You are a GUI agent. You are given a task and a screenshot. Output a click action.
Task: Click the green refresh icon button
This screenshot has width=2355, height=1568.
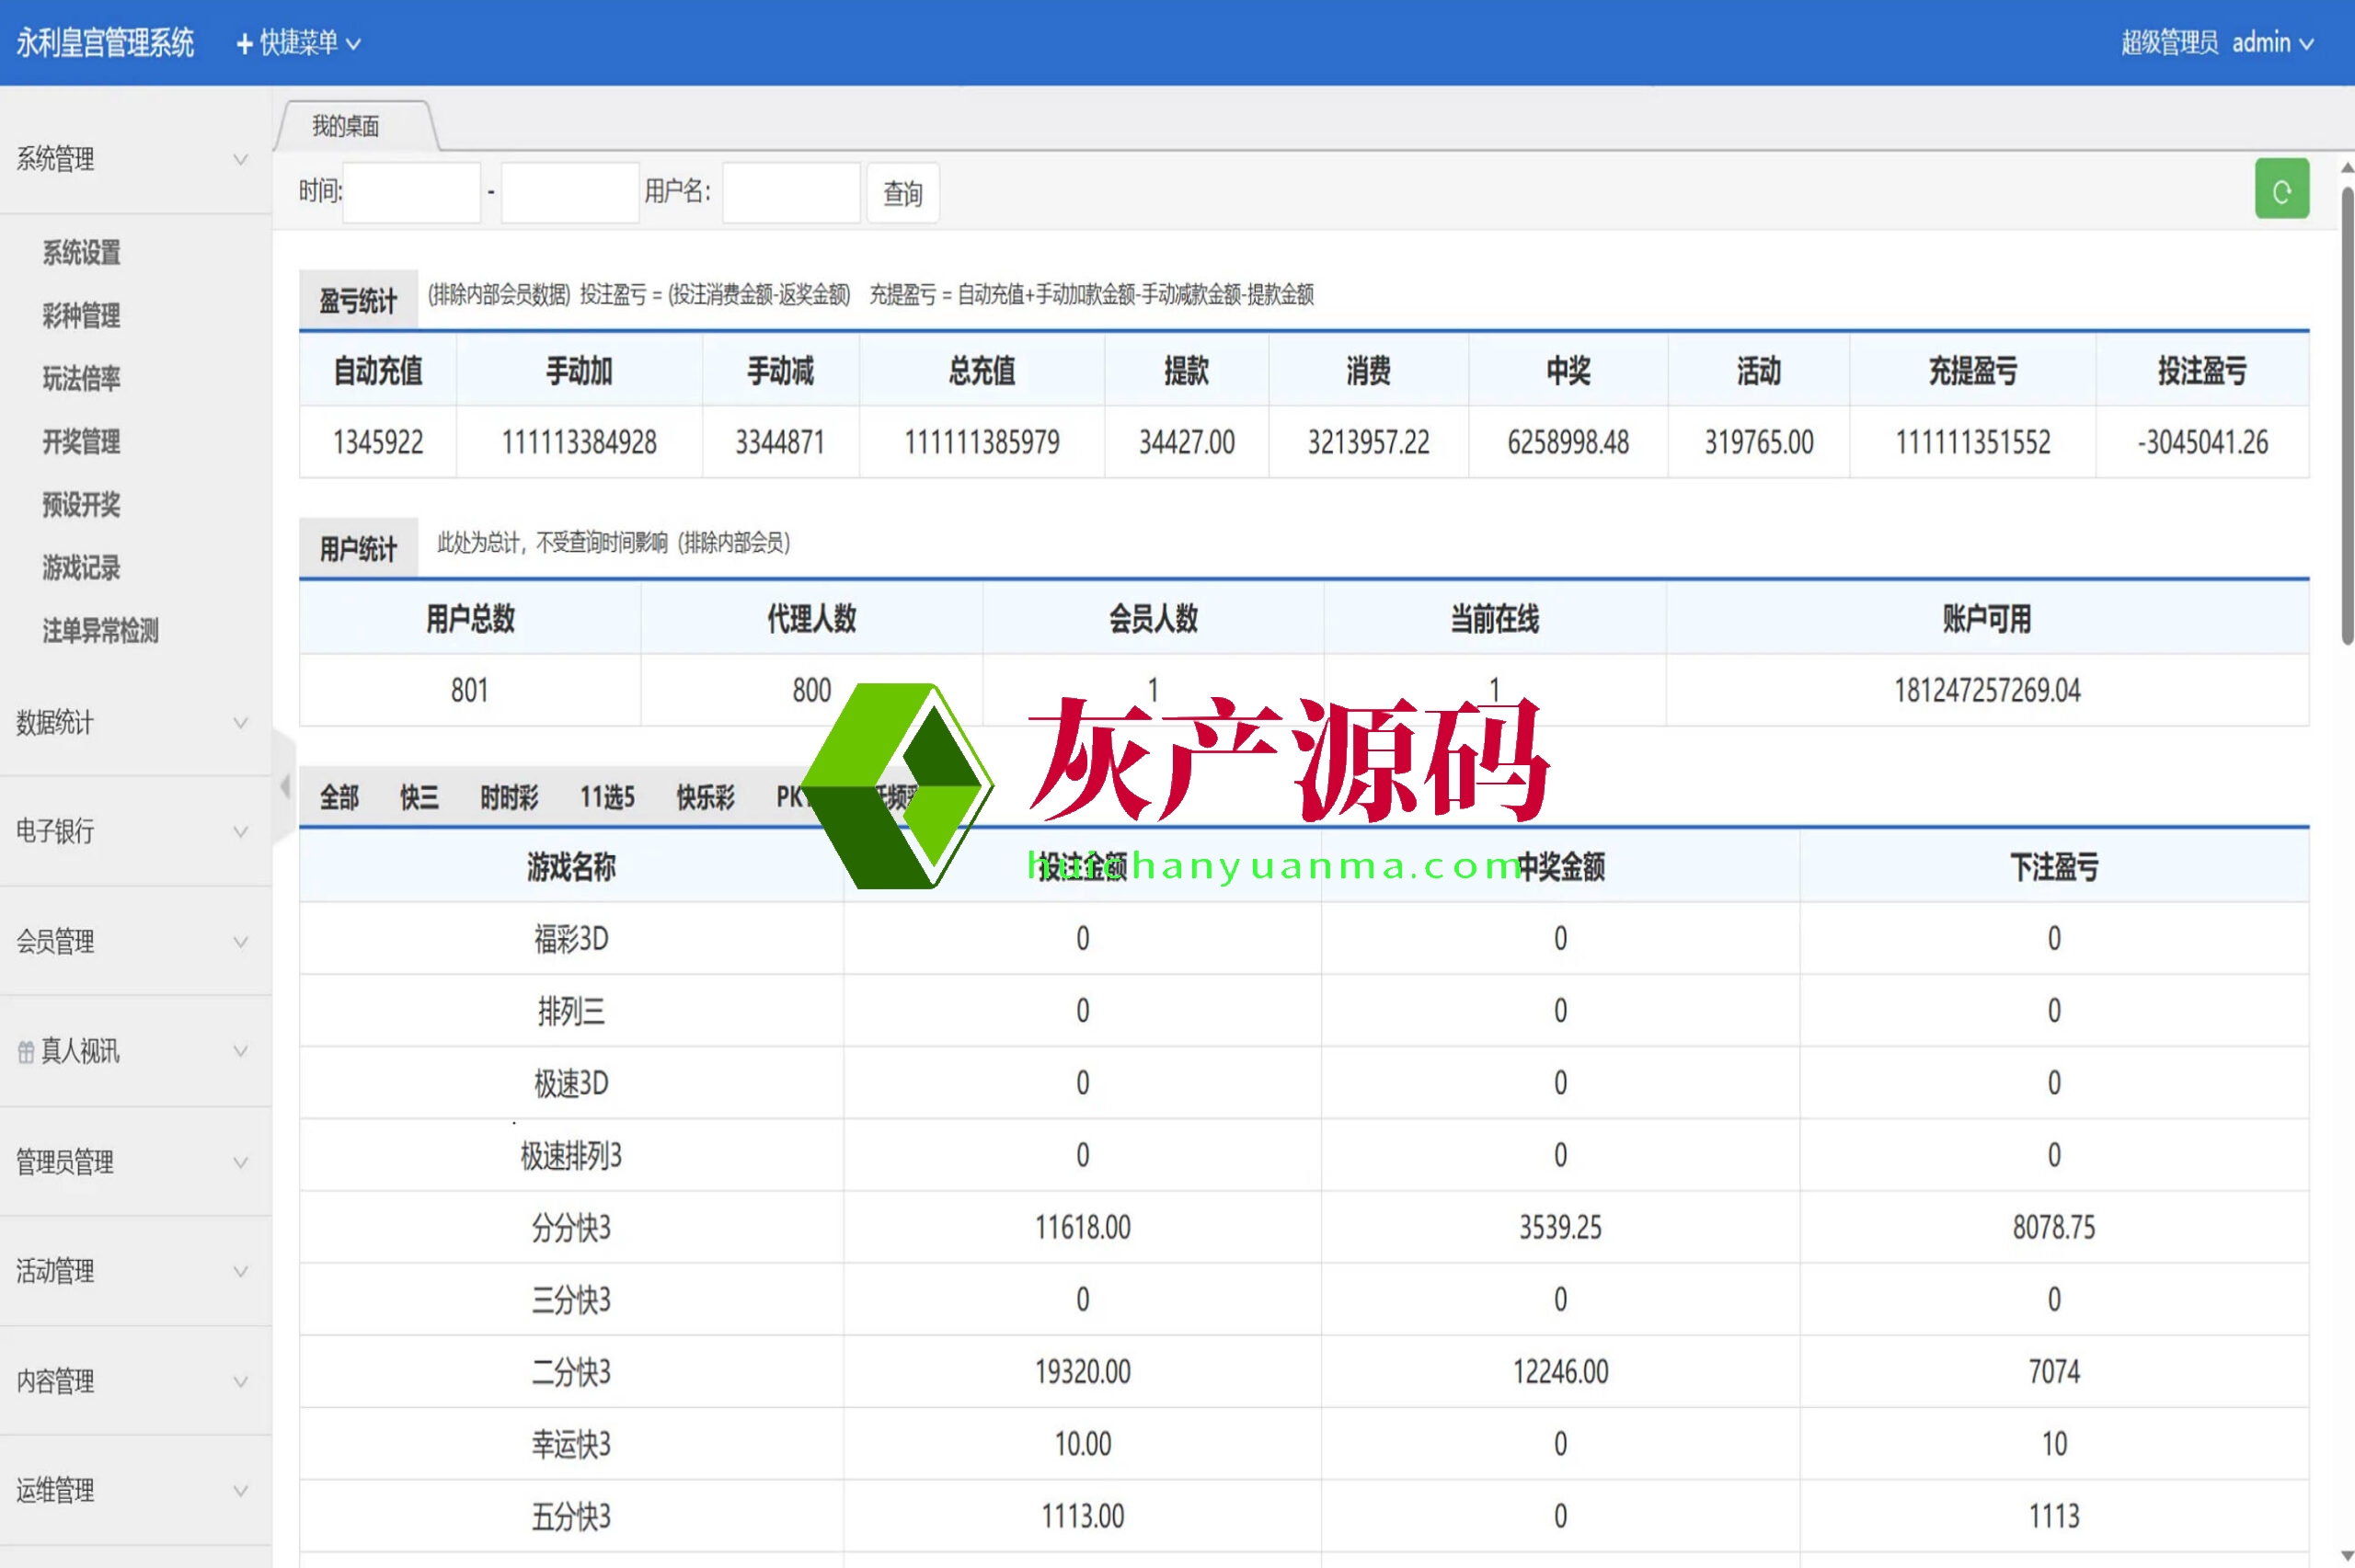pos(2281,190)
